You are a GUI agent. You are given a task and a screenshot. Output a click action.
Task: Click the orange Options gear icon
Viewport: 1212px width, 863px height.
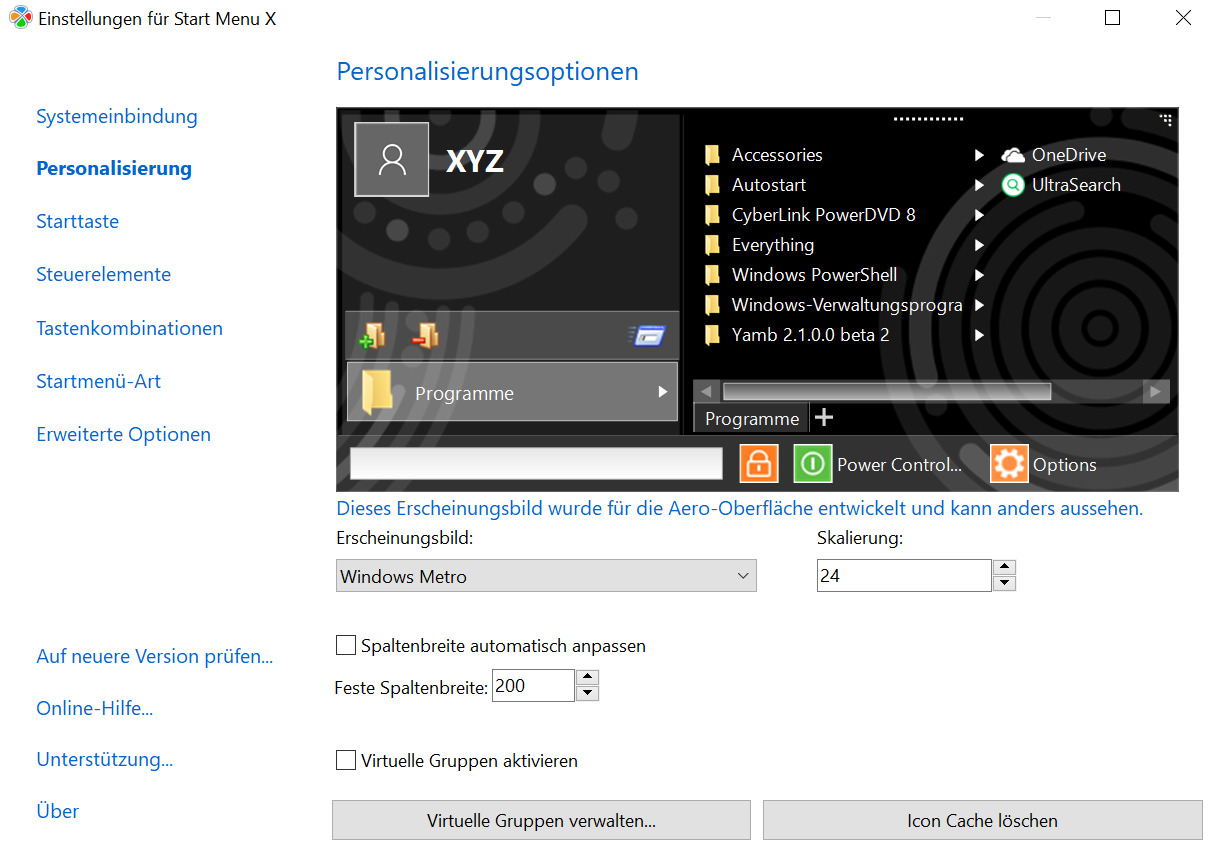pos(1009,464)
